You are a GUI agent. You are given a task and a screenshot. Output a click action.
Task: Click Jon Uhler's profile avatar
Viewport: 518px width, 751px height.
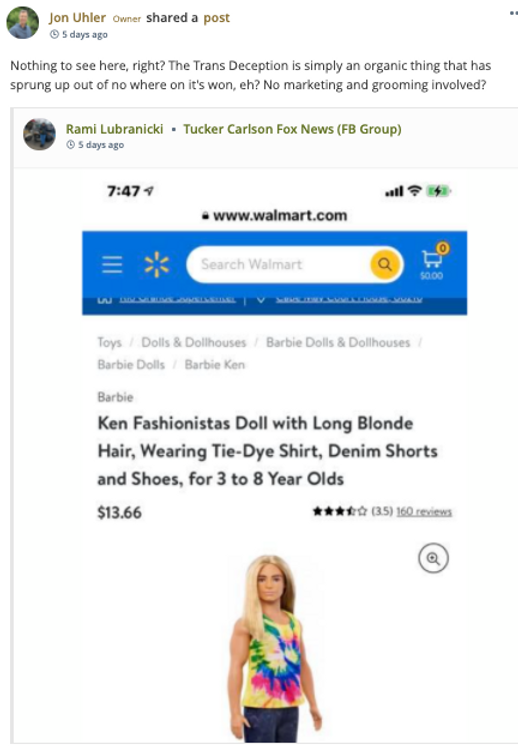(x=23, y=23)
